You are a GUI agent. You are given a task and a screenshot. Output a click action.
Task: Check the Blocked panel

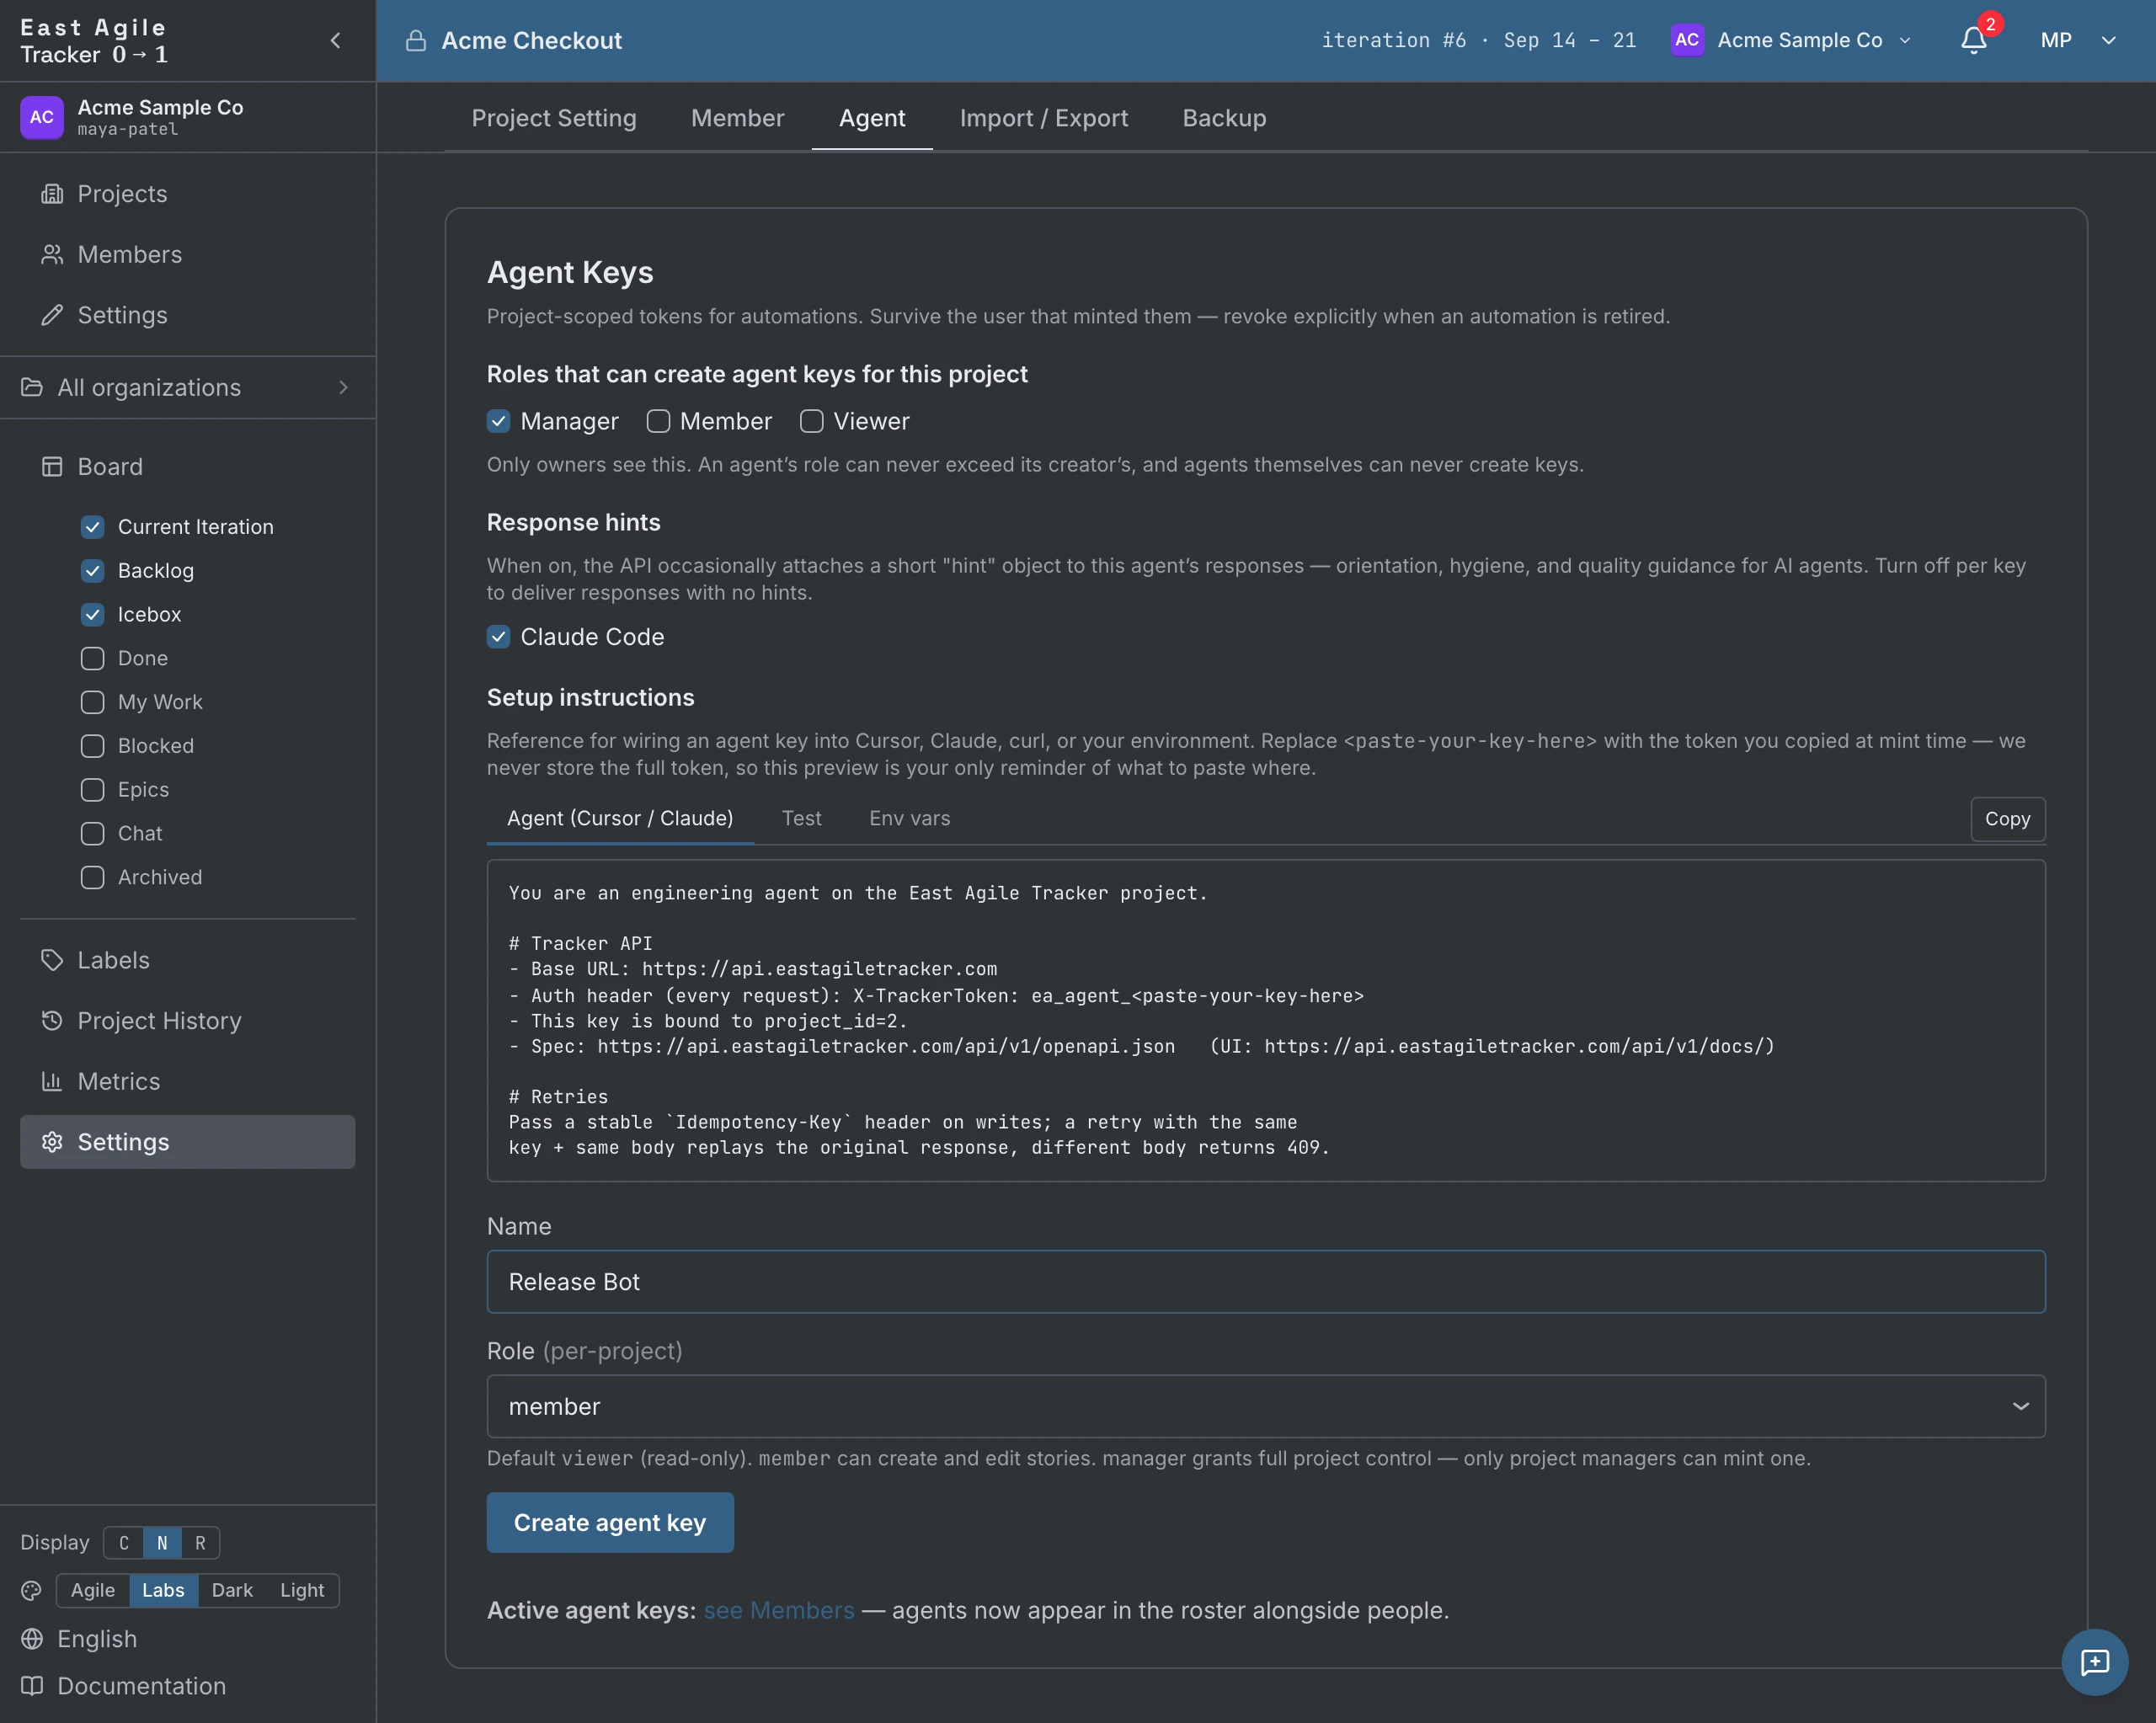92,746
